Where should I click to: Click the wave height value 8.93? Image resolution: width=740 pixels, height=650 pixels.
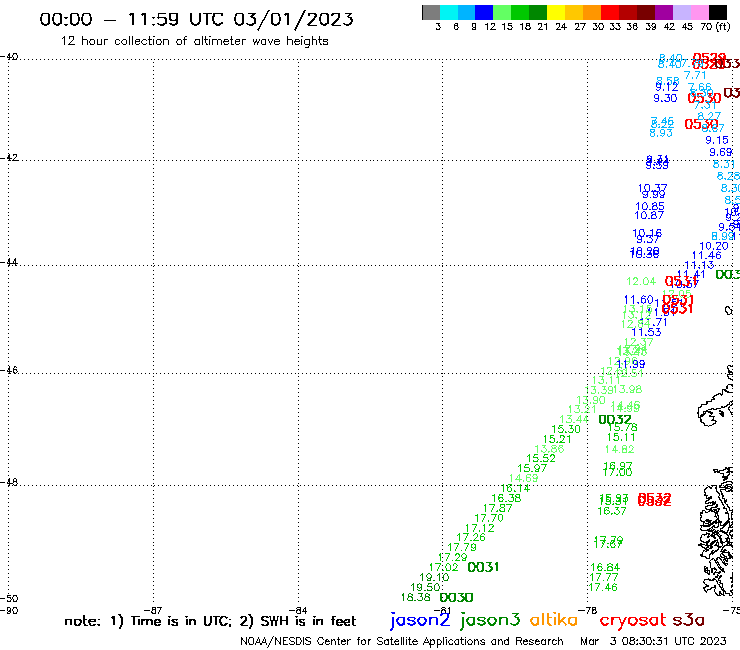tap(661, 133)
